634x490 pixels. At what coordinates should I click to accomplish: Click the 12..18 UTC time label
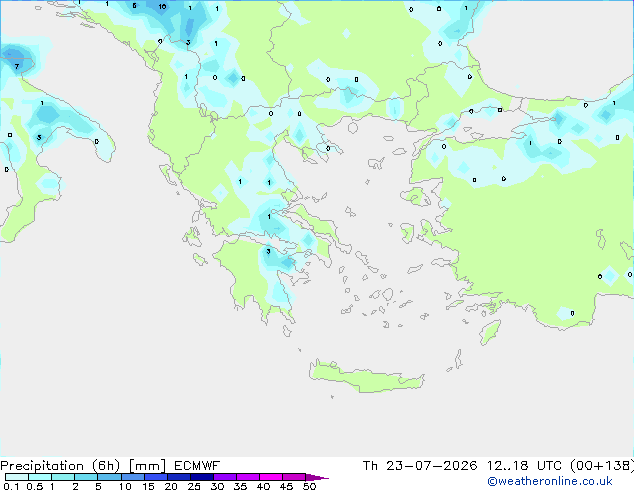pos(524,466)
